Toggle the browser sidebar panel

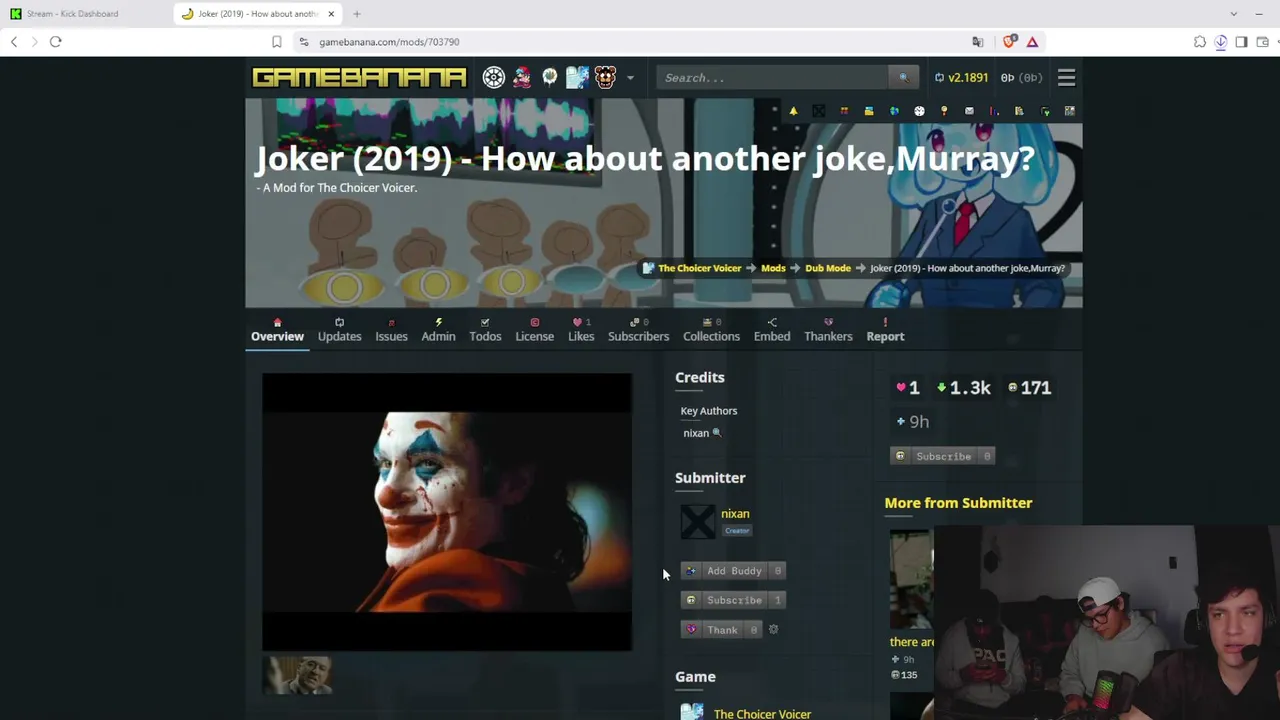tap(1241, 42)
